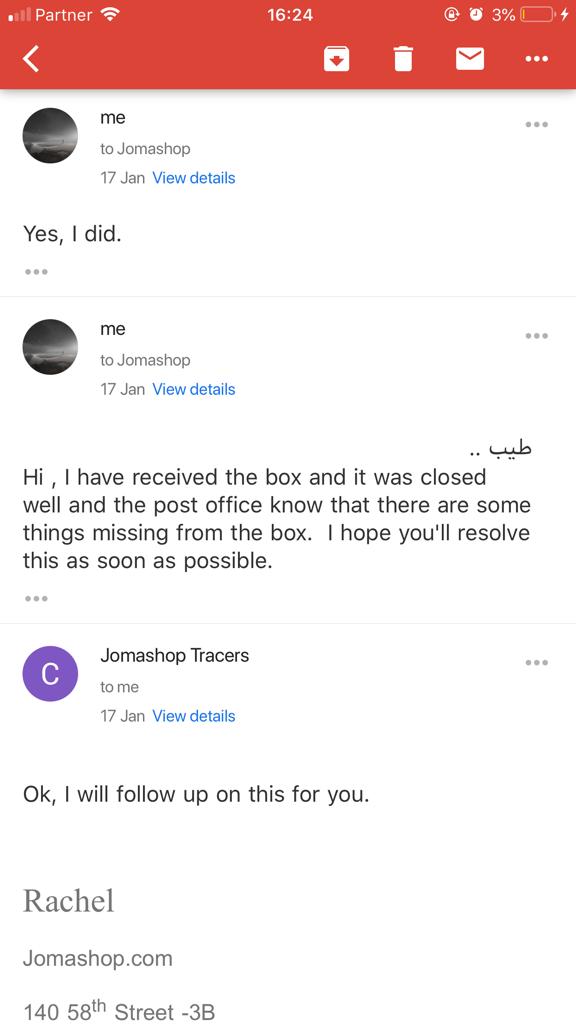
Task: Open the header overflow menu (three dots)
Action: point(537,59)
